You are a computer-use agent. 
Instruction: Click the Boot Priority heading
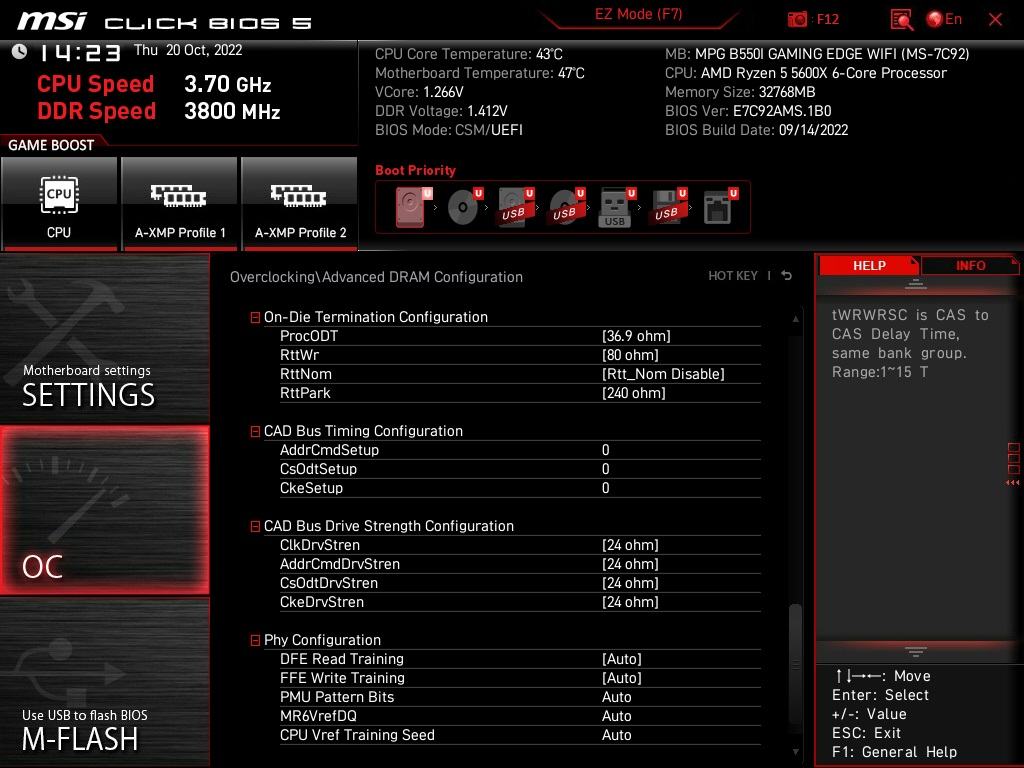tap(415, 170)
